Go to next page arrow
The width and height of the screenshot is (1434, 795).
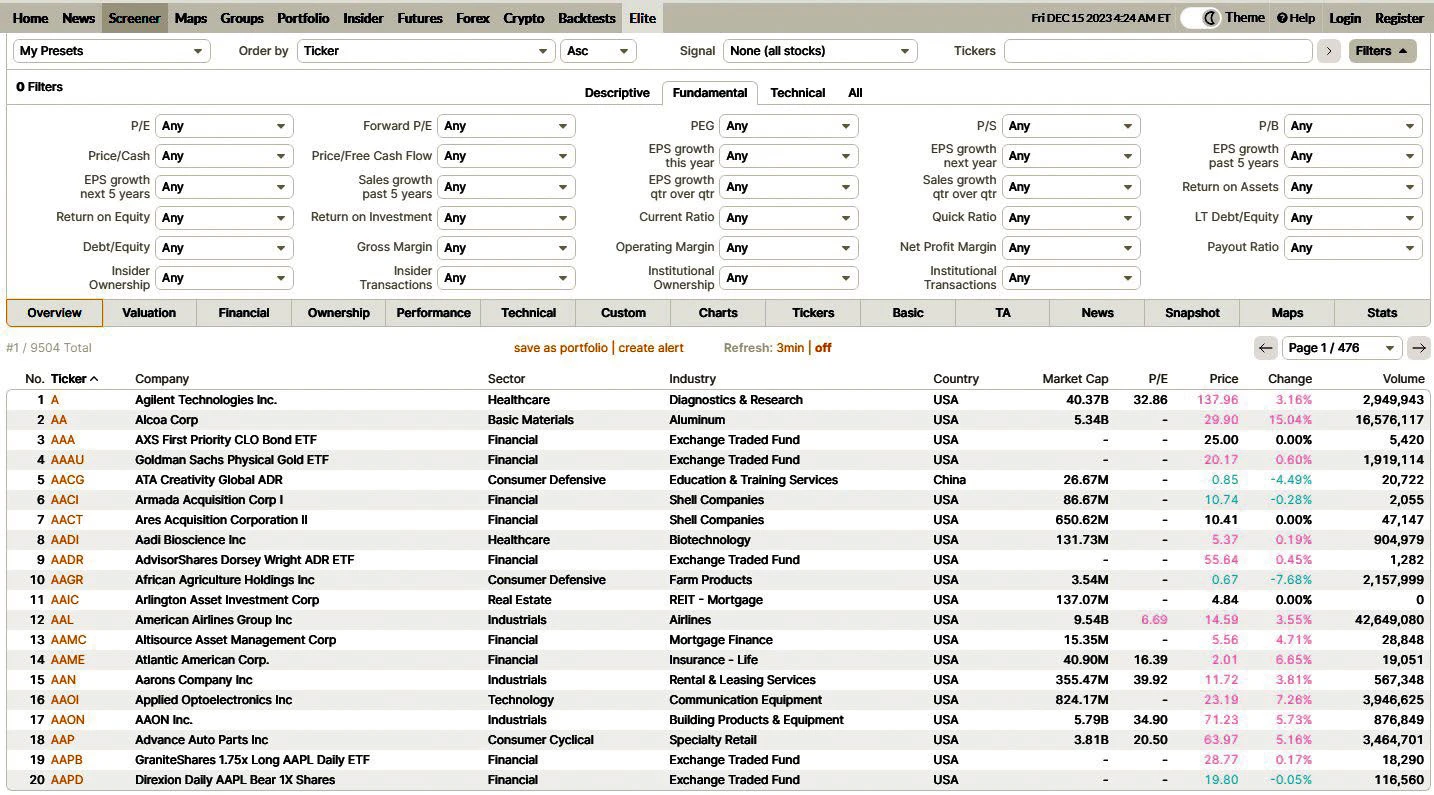pos(1418,348)
